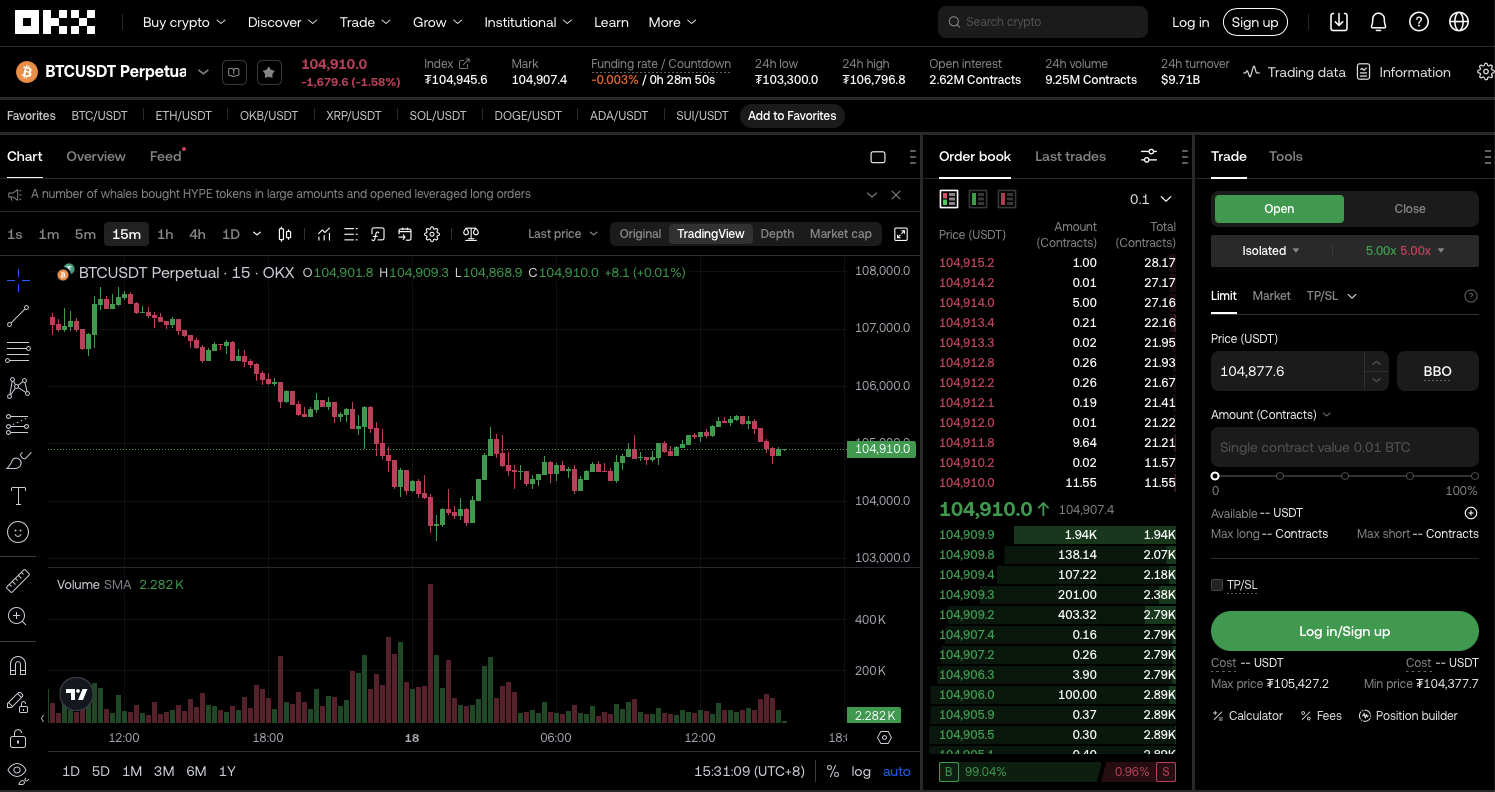Select the text tool in chart sidebar
Screen dimensions: 1495x792
click(x=18, y=496)
